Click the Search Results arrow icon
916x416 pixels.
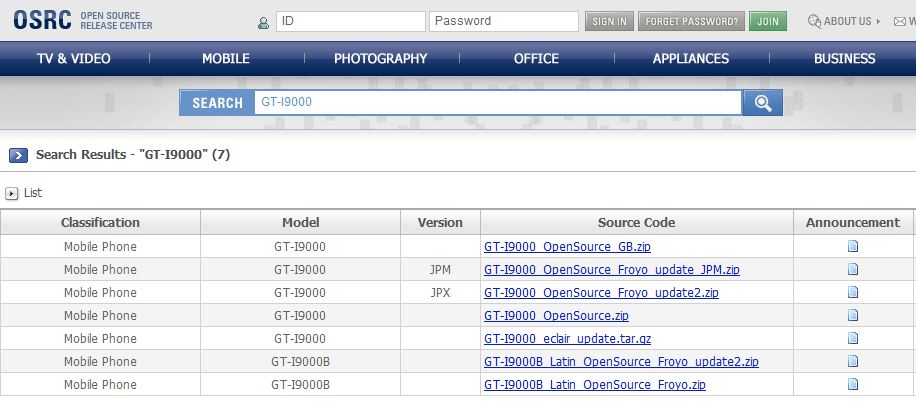[18, 155]
